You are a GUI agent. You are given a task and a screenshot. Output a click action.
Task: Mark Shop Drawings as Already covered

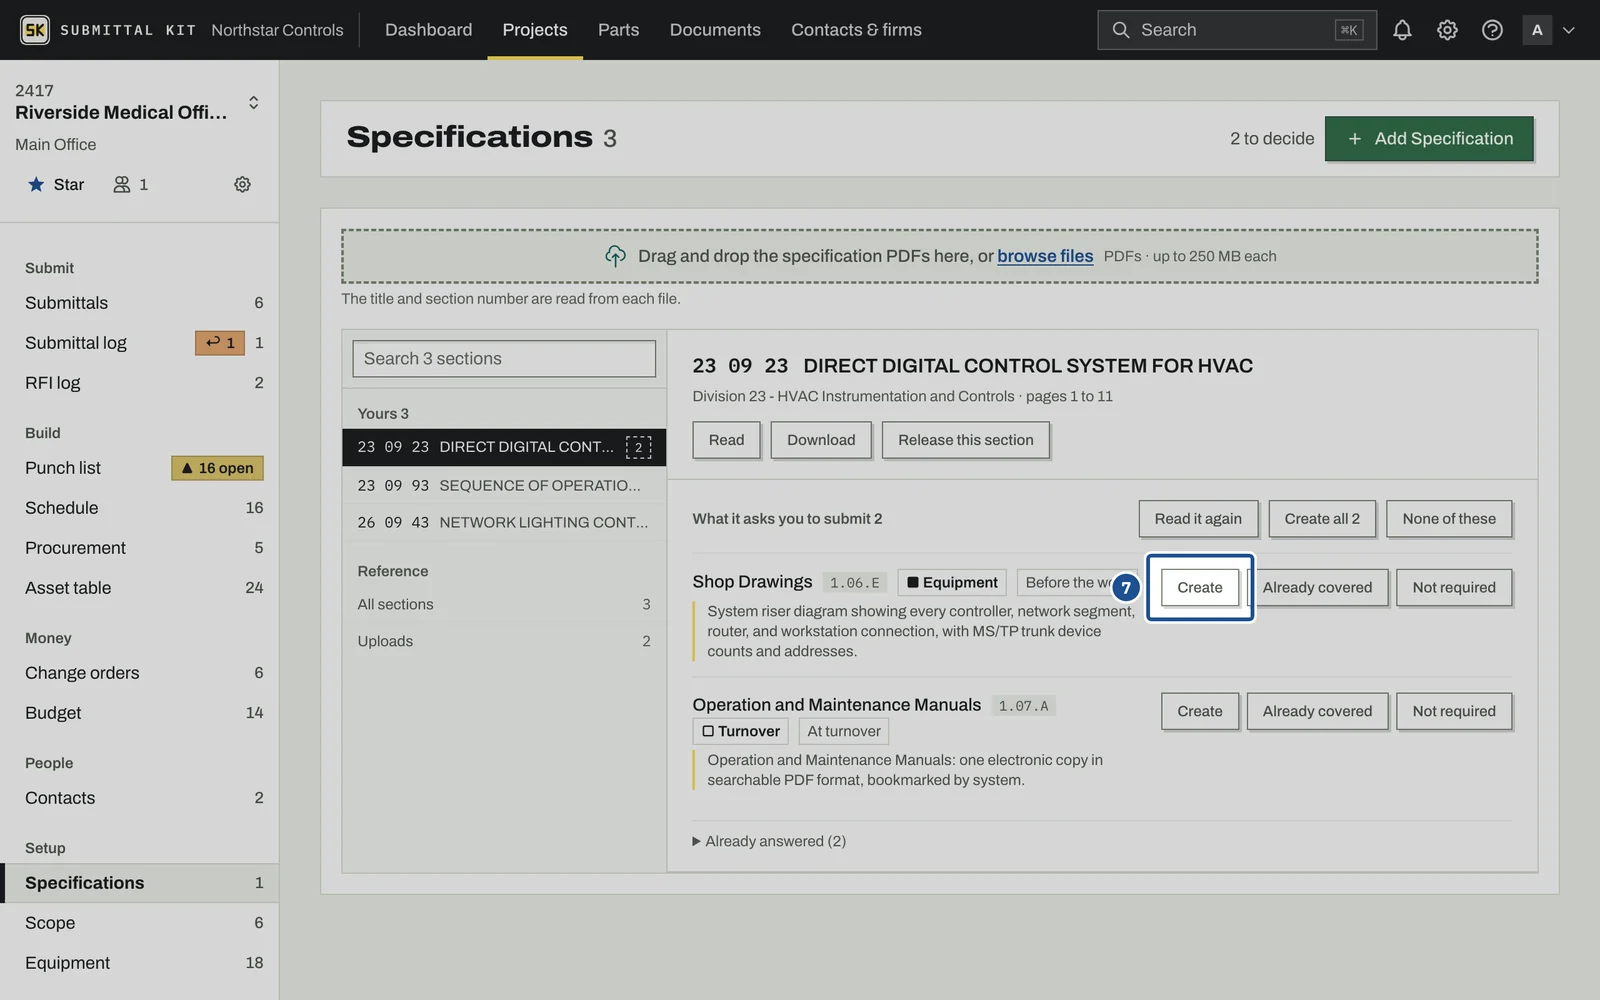click(1317, 588)
